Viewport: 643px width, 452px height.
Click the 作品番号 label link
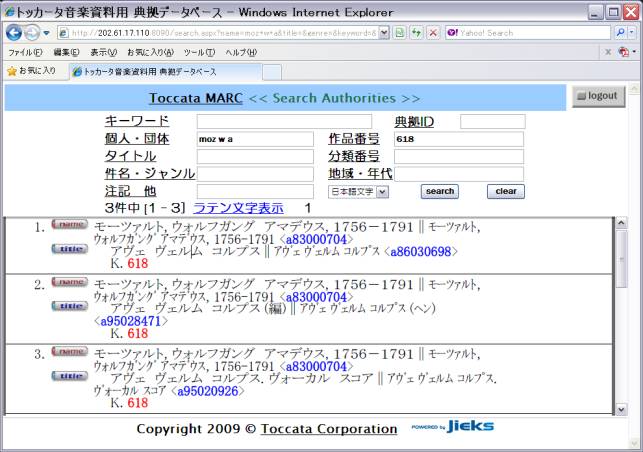(353, 139)
